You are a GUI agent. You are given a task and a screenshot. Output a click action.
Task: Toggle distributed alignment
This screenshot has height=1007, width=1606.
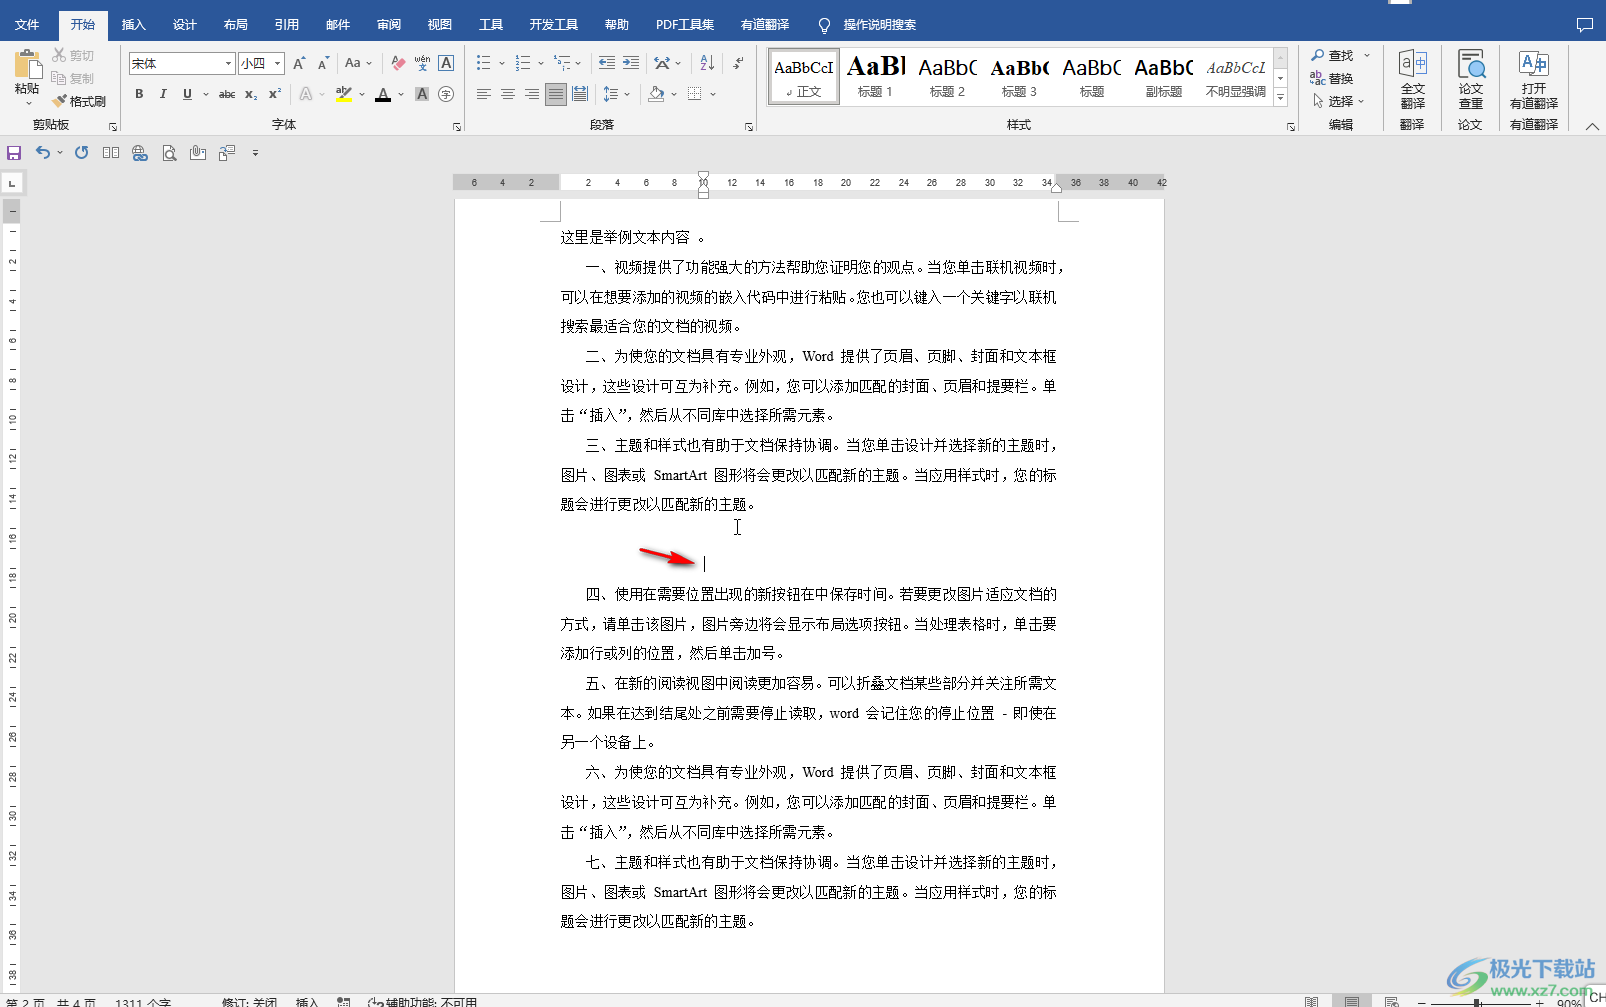click(x=580, y=94)
